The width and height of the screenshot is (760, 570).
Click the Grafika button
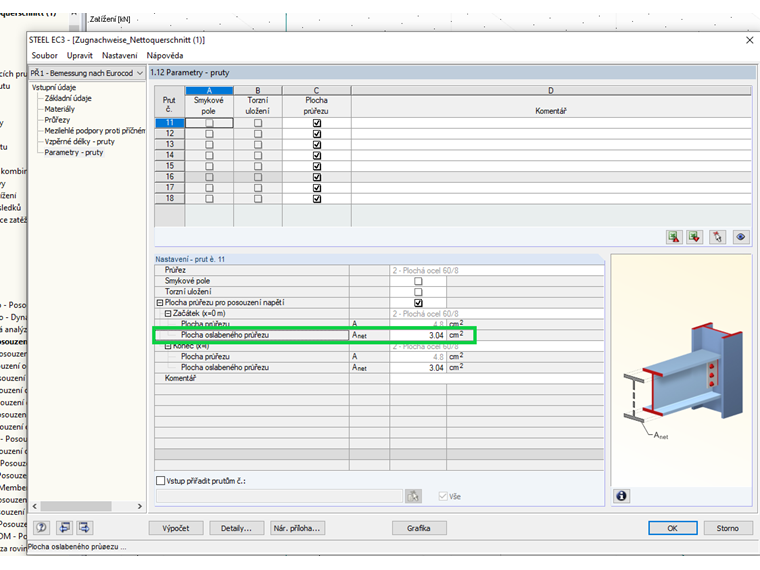pyautogui.click(x=419, y=528)
